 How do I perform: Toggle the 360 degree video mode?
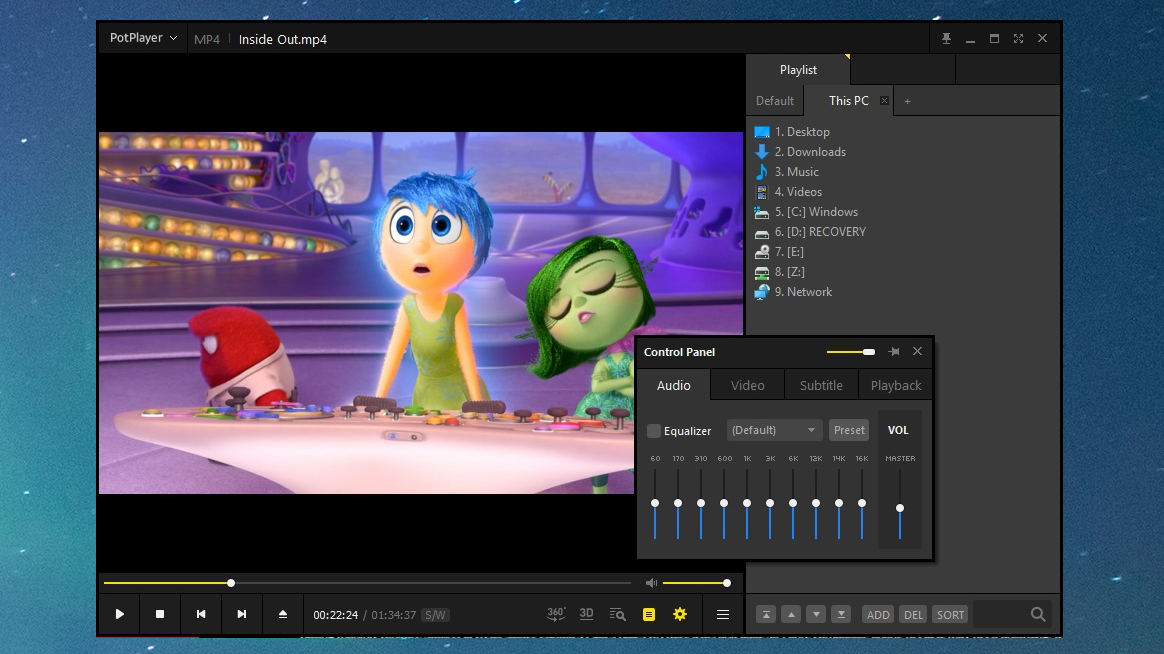coord(555,614)
